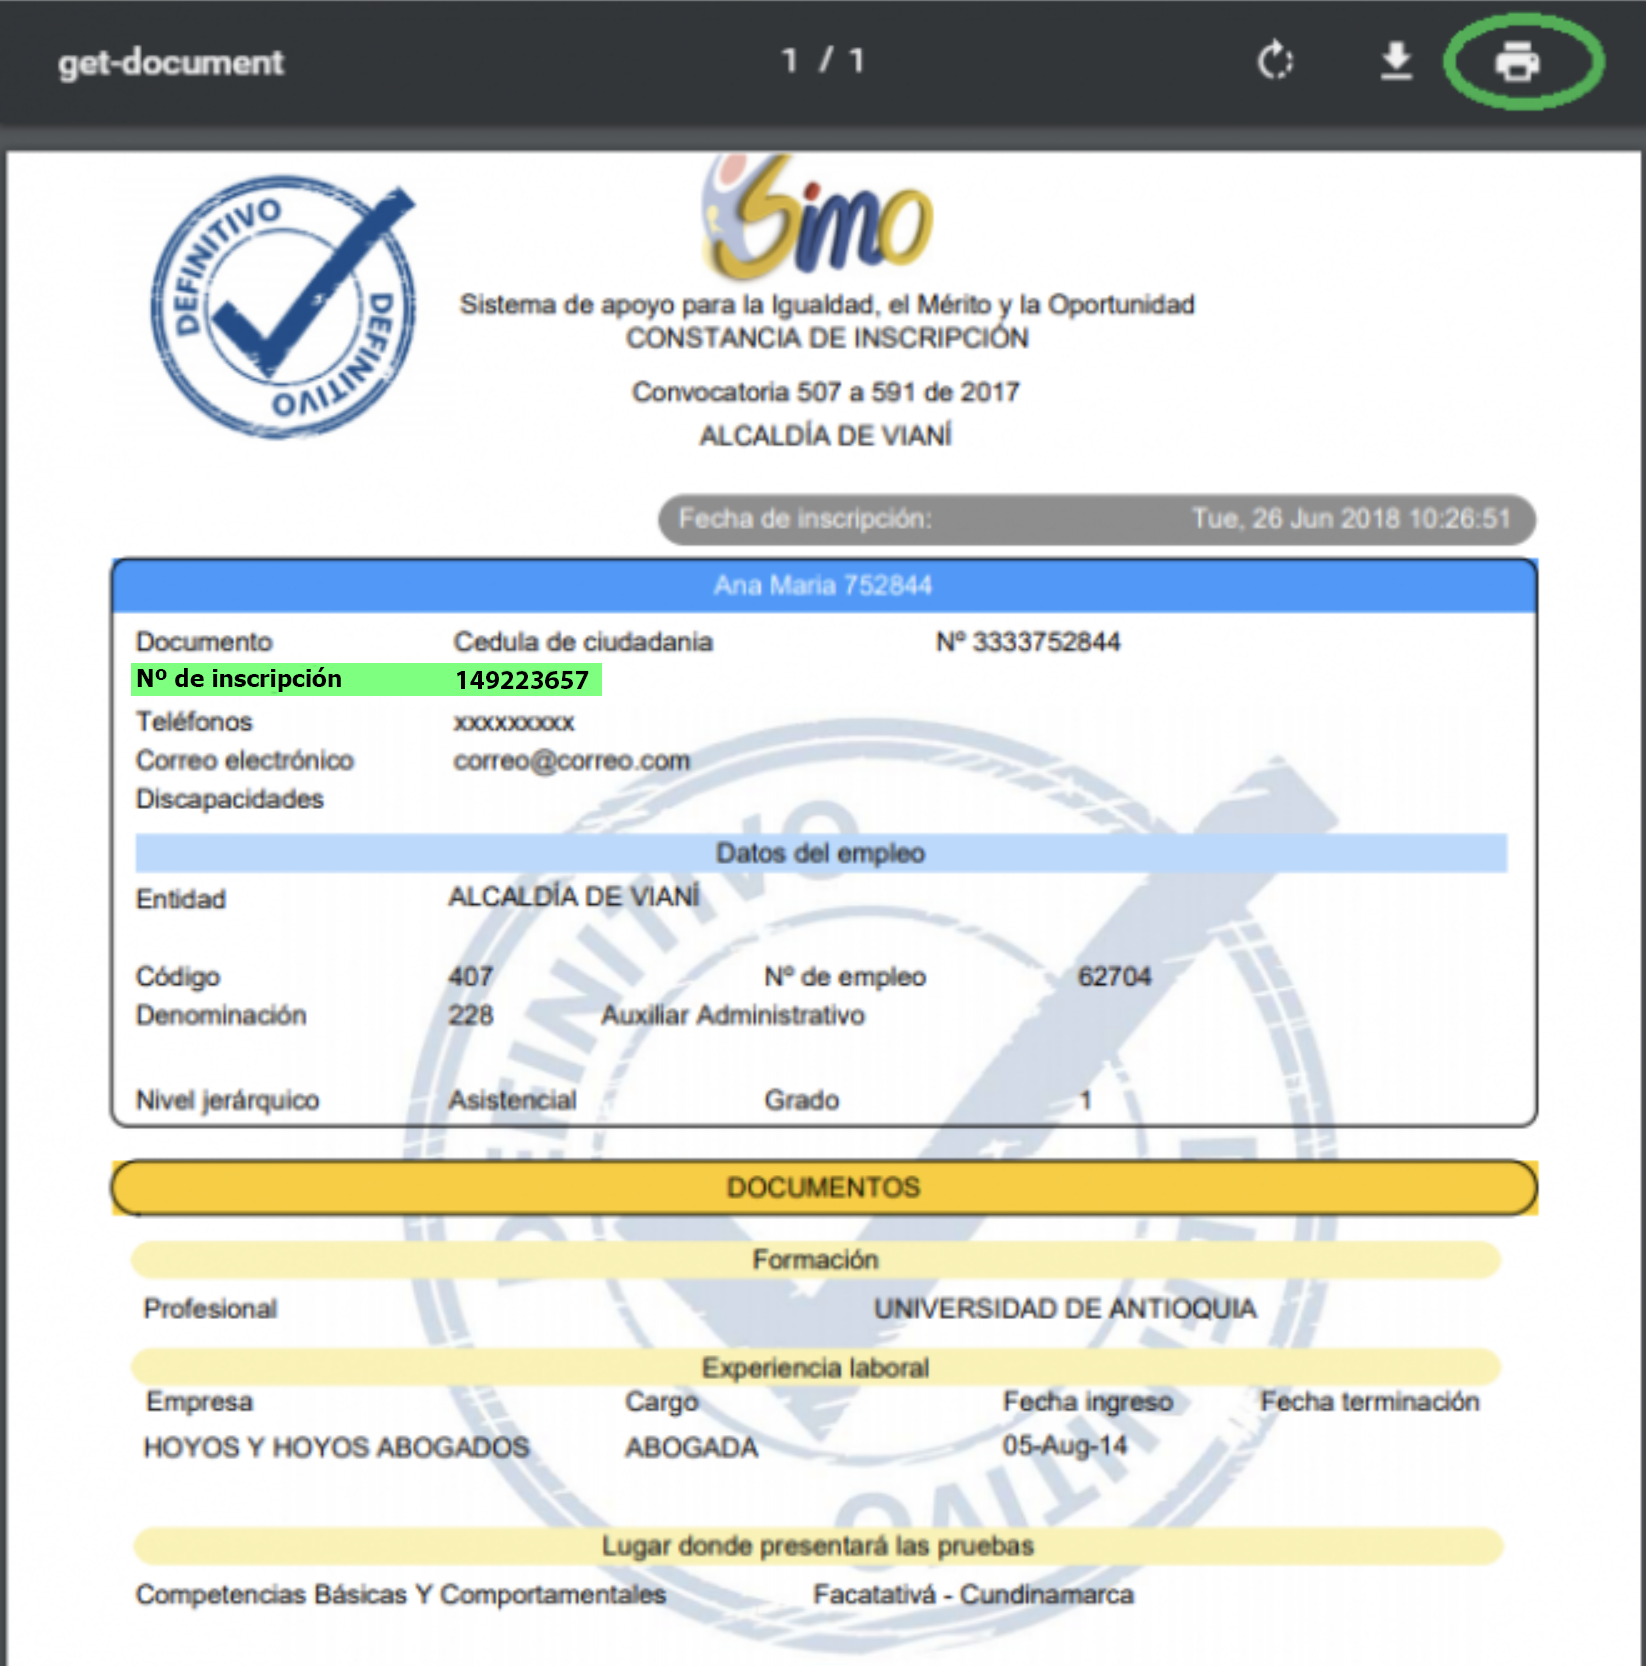Click the inscription date Tue, 26 Jun 2018 10:26:51

pyautogui.click(x=1351, y=518)
